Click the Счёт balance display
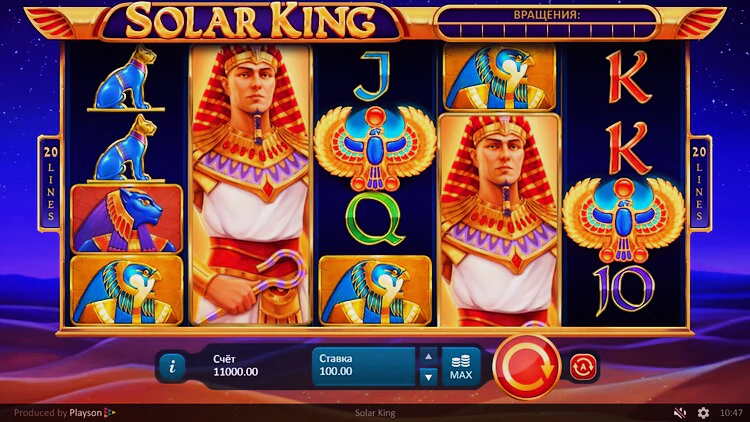The height and width of the screenshot is (422, 750). coord(235,366)
